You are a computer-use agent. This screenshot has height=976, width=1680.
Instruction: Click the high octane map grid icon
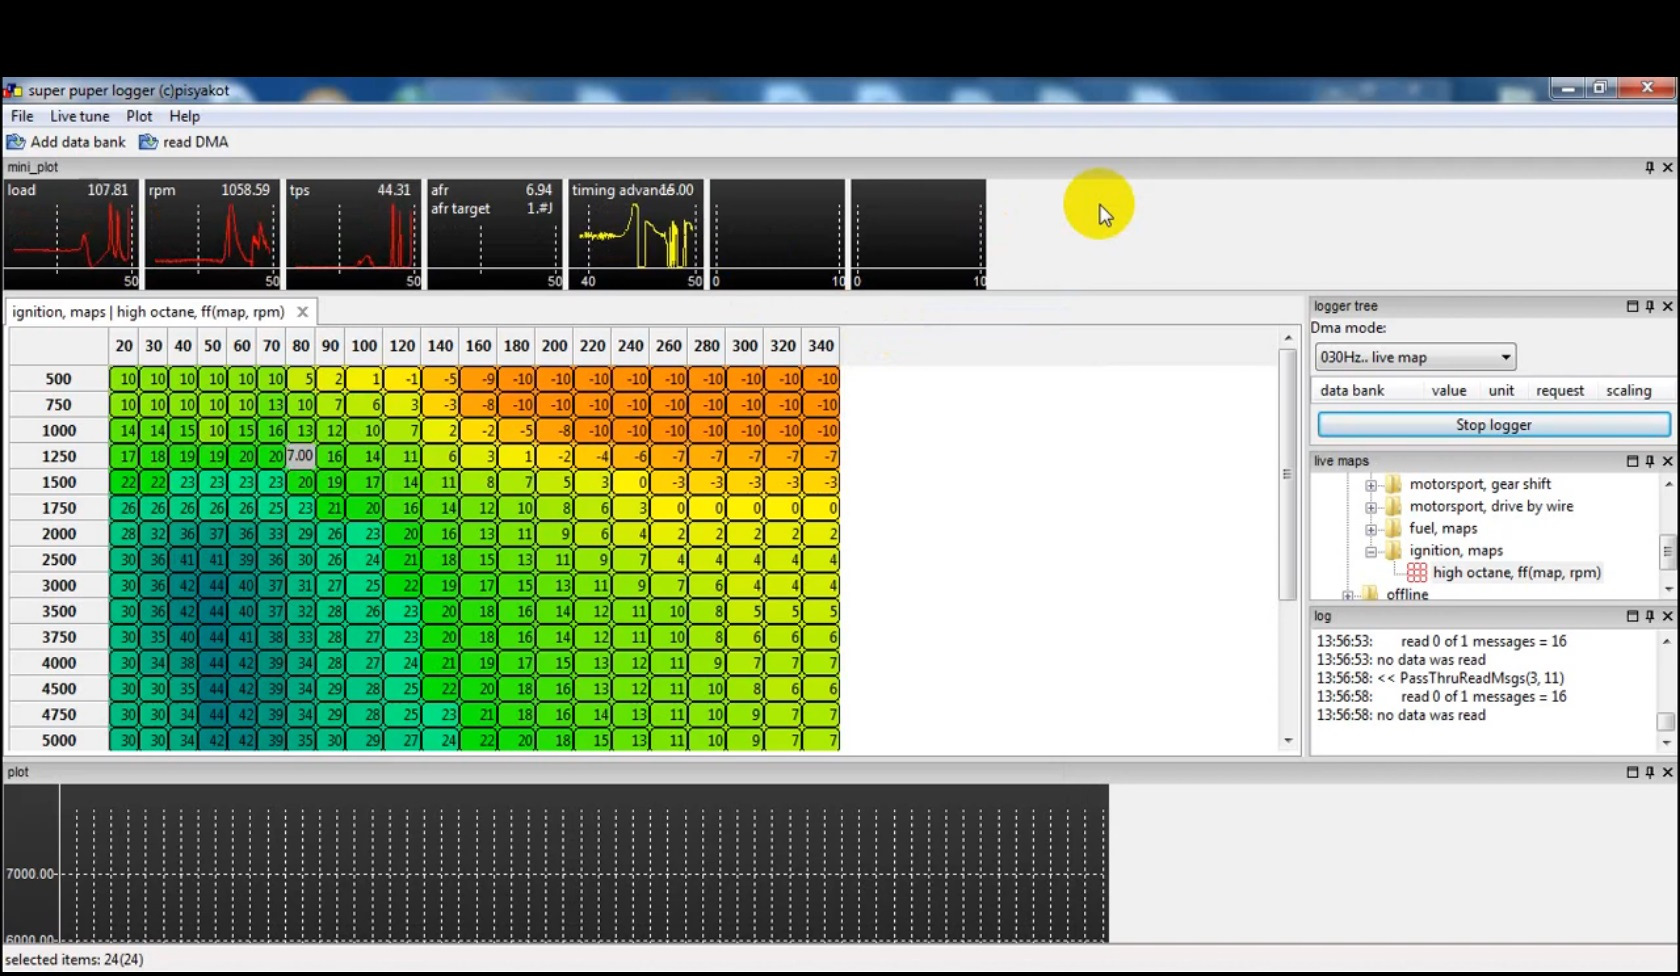tap(1417, 573)
